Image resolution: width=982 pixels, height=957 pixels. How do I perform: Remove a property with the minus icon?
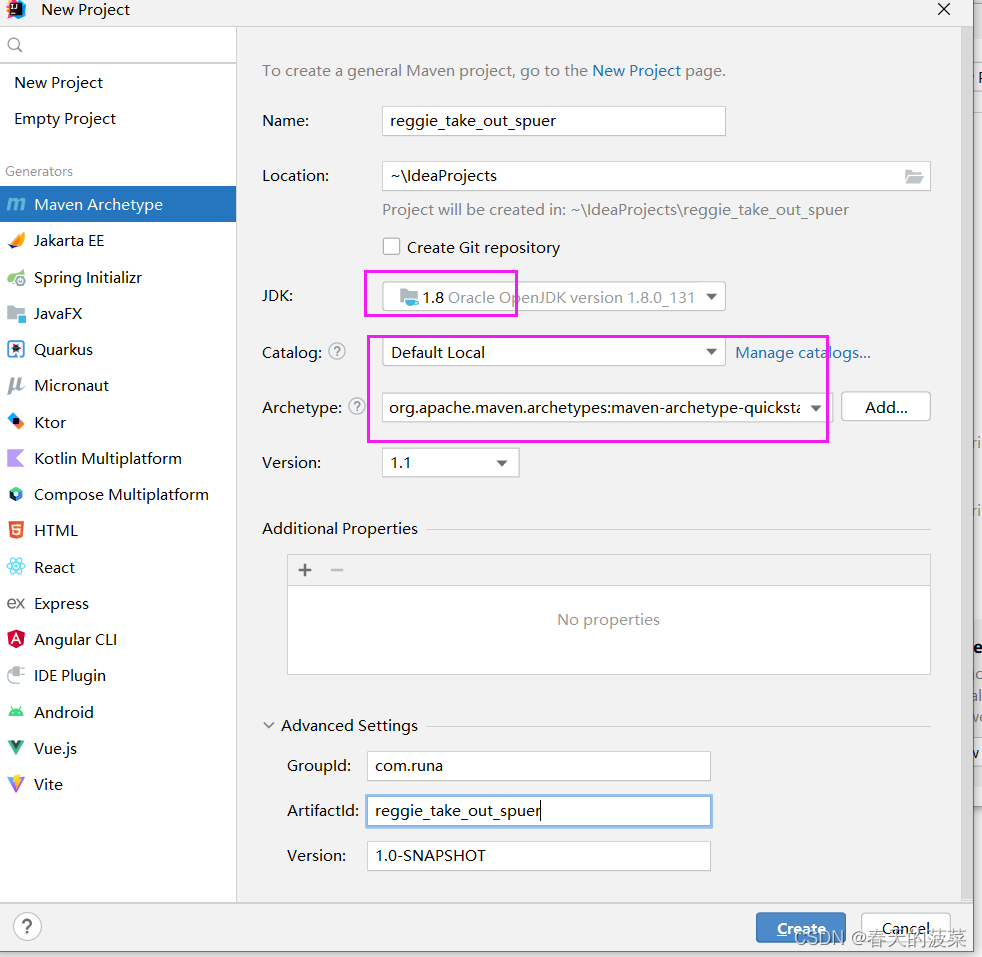[x=337, y=570]
